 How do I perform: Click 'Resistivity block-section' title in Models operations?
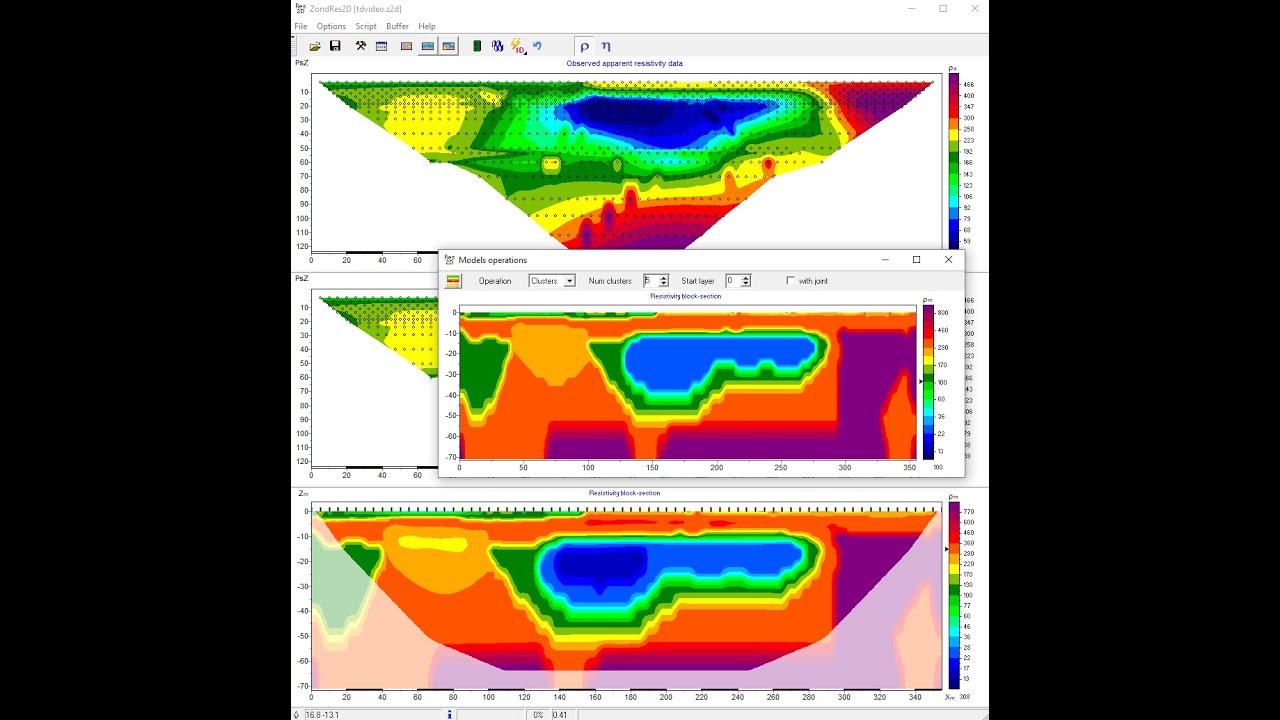tap(686, 296)
